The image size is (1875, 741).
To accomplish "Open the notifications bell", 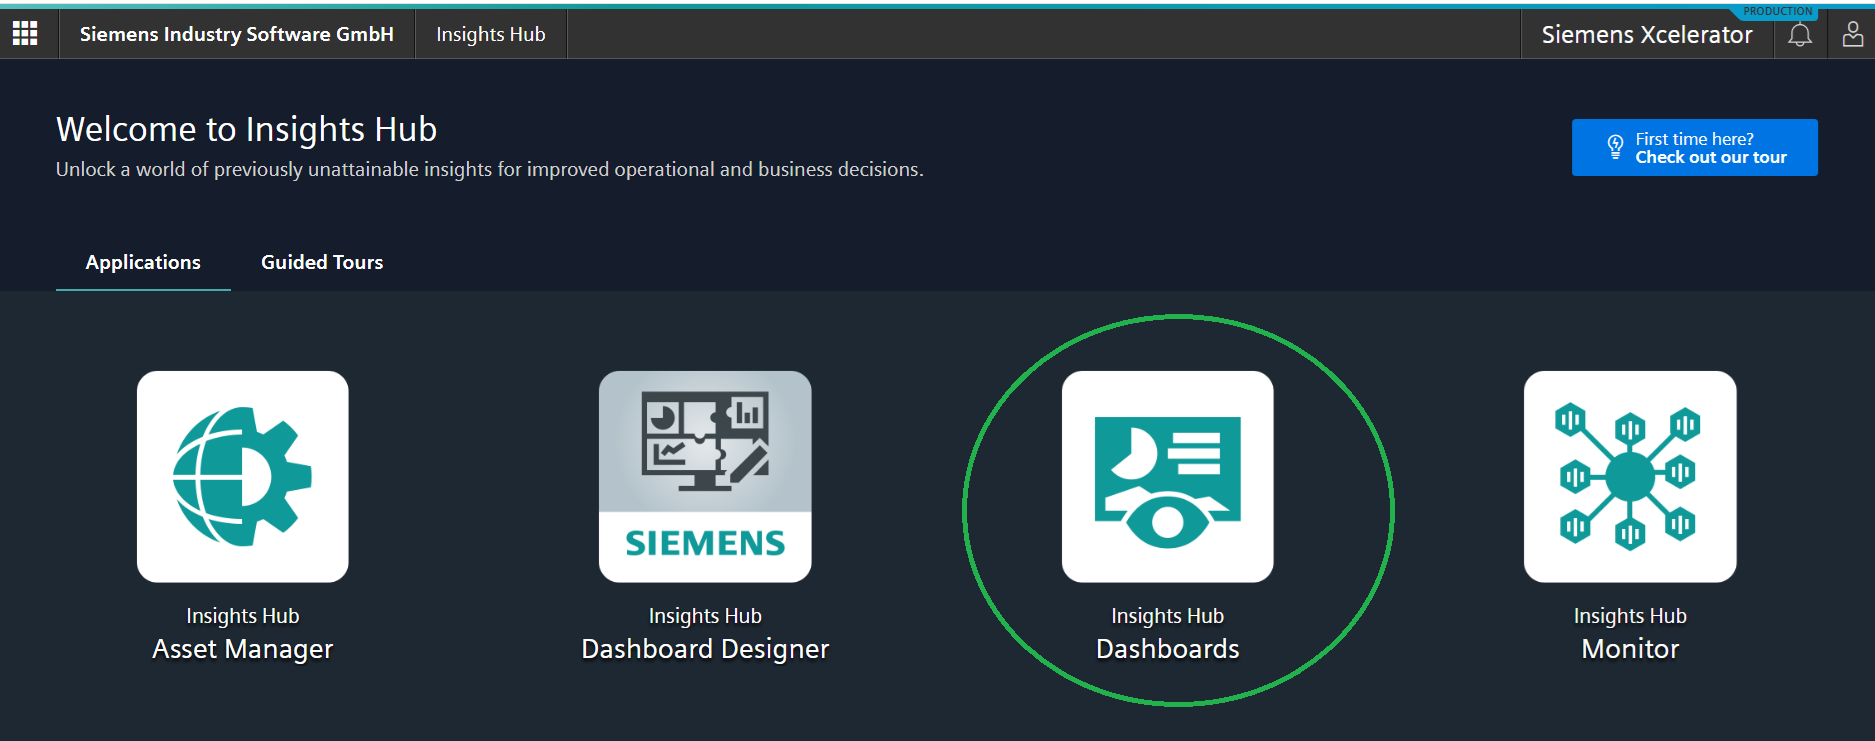I will (1800, 35).
